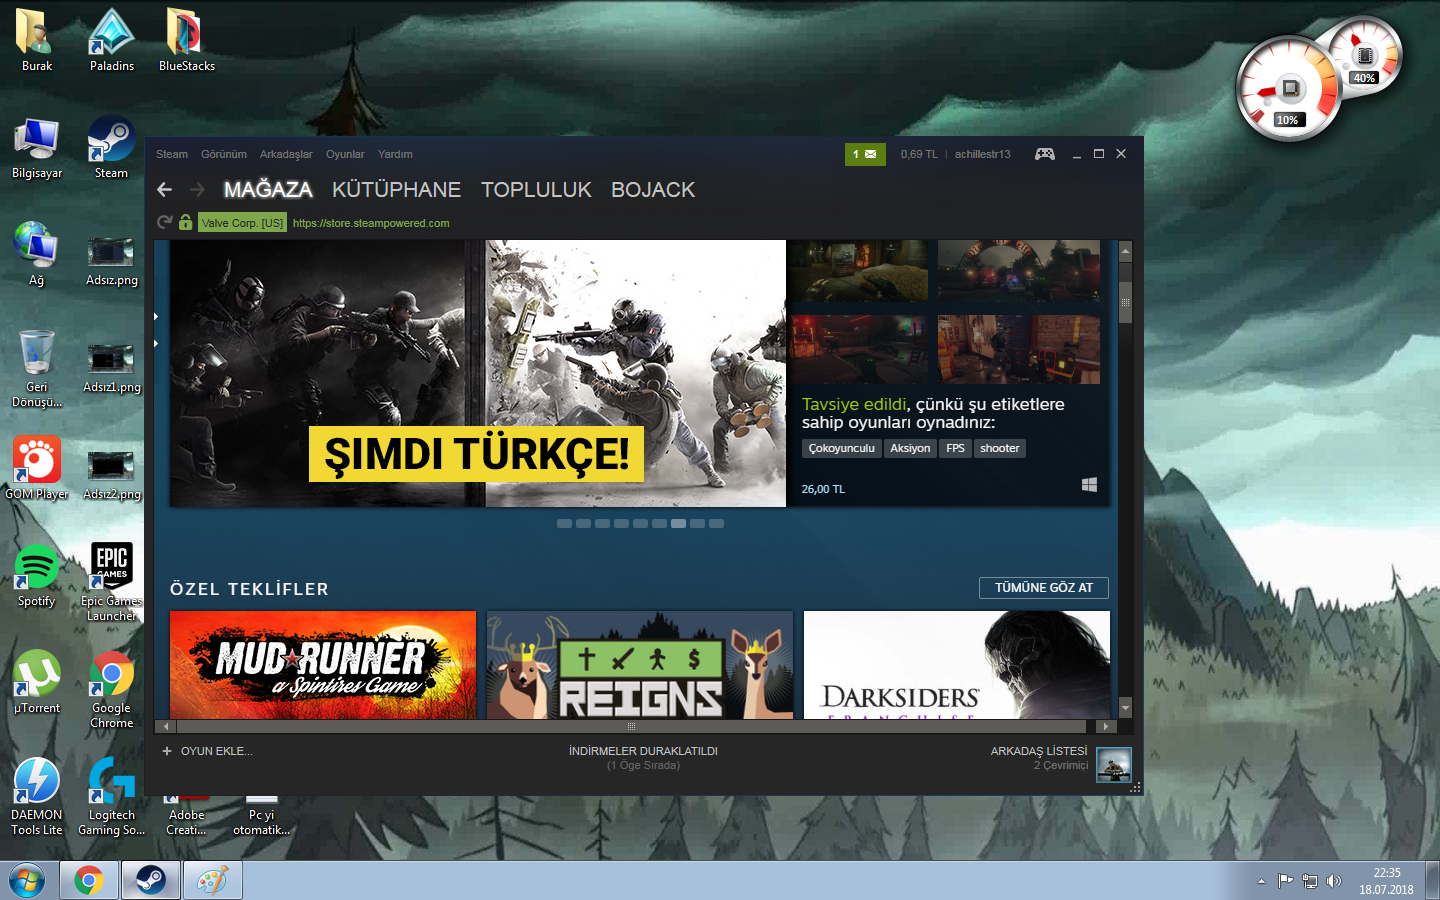Click the store URL address field
This screenshot has height=900, width=1440.
[x=371, y=223]
